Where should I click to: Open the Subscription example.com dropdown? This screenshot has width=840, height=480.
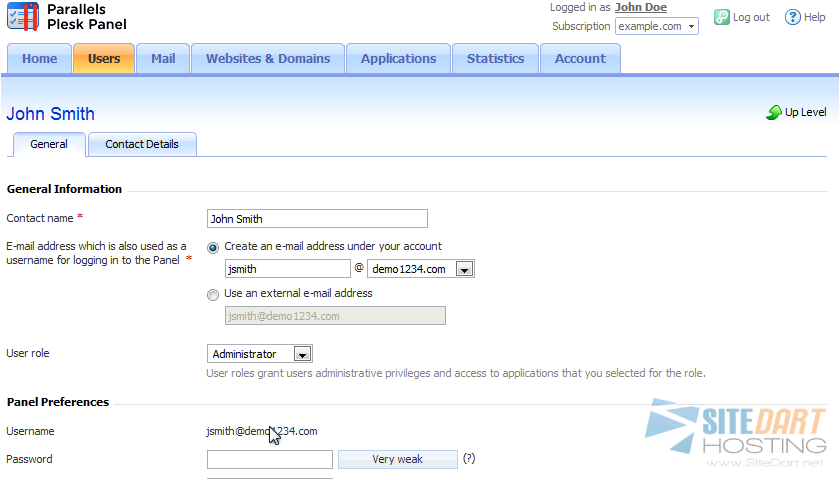pos(657,26)
